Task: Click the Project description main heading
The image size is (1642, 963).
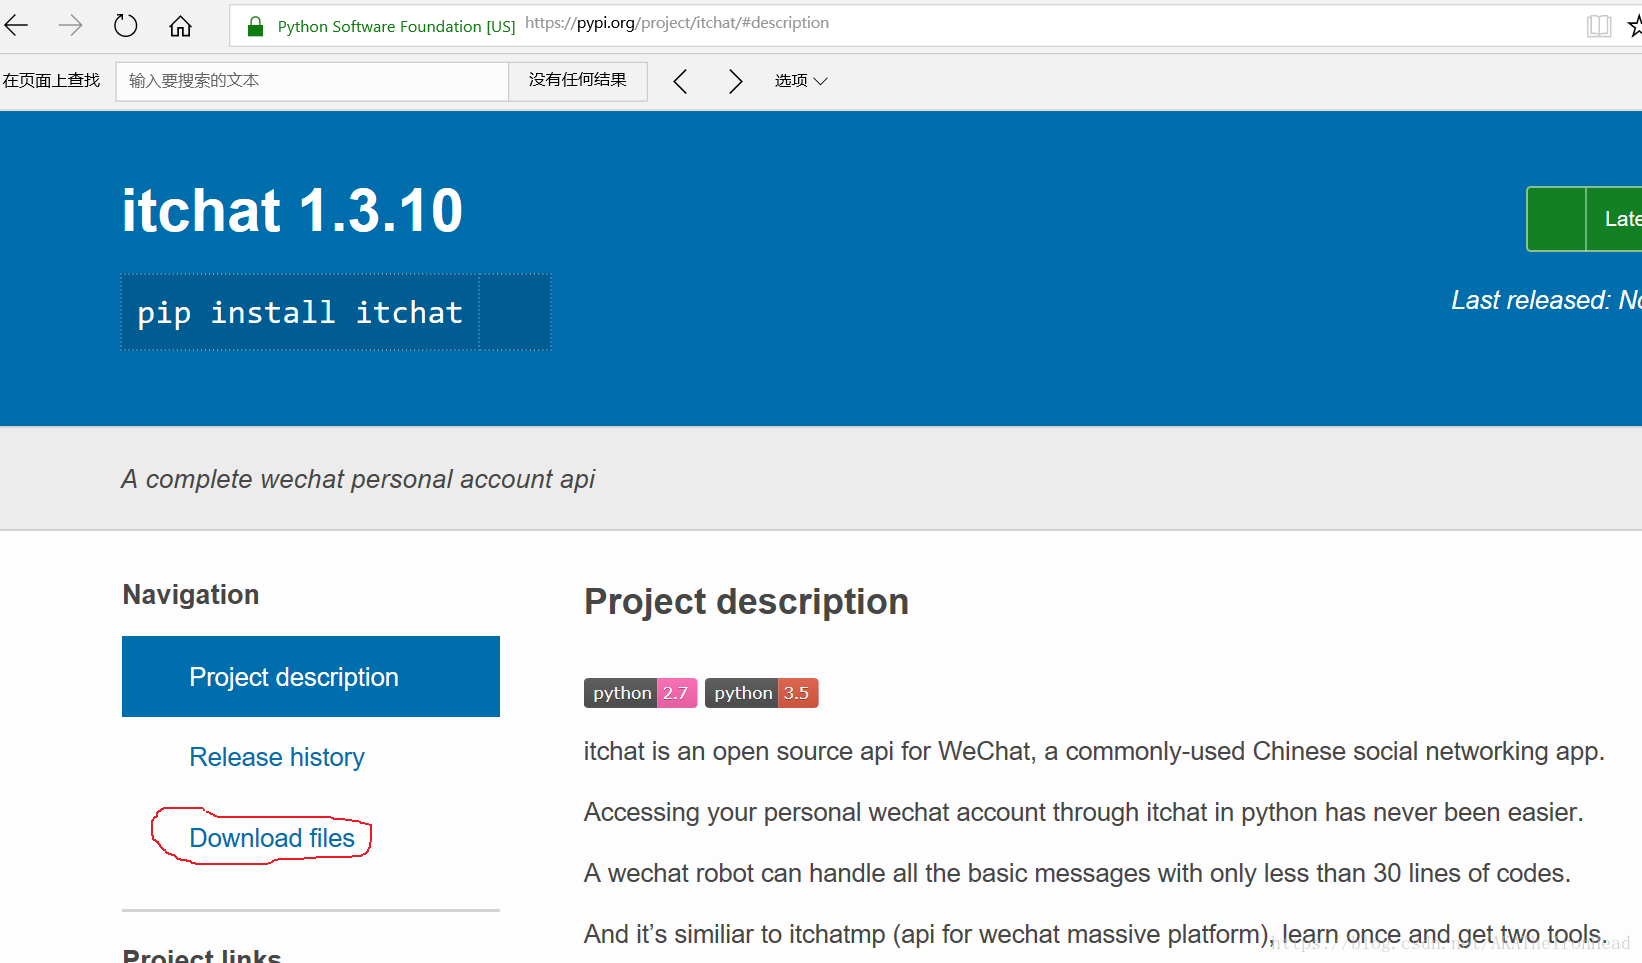Action: click(746, 602)
